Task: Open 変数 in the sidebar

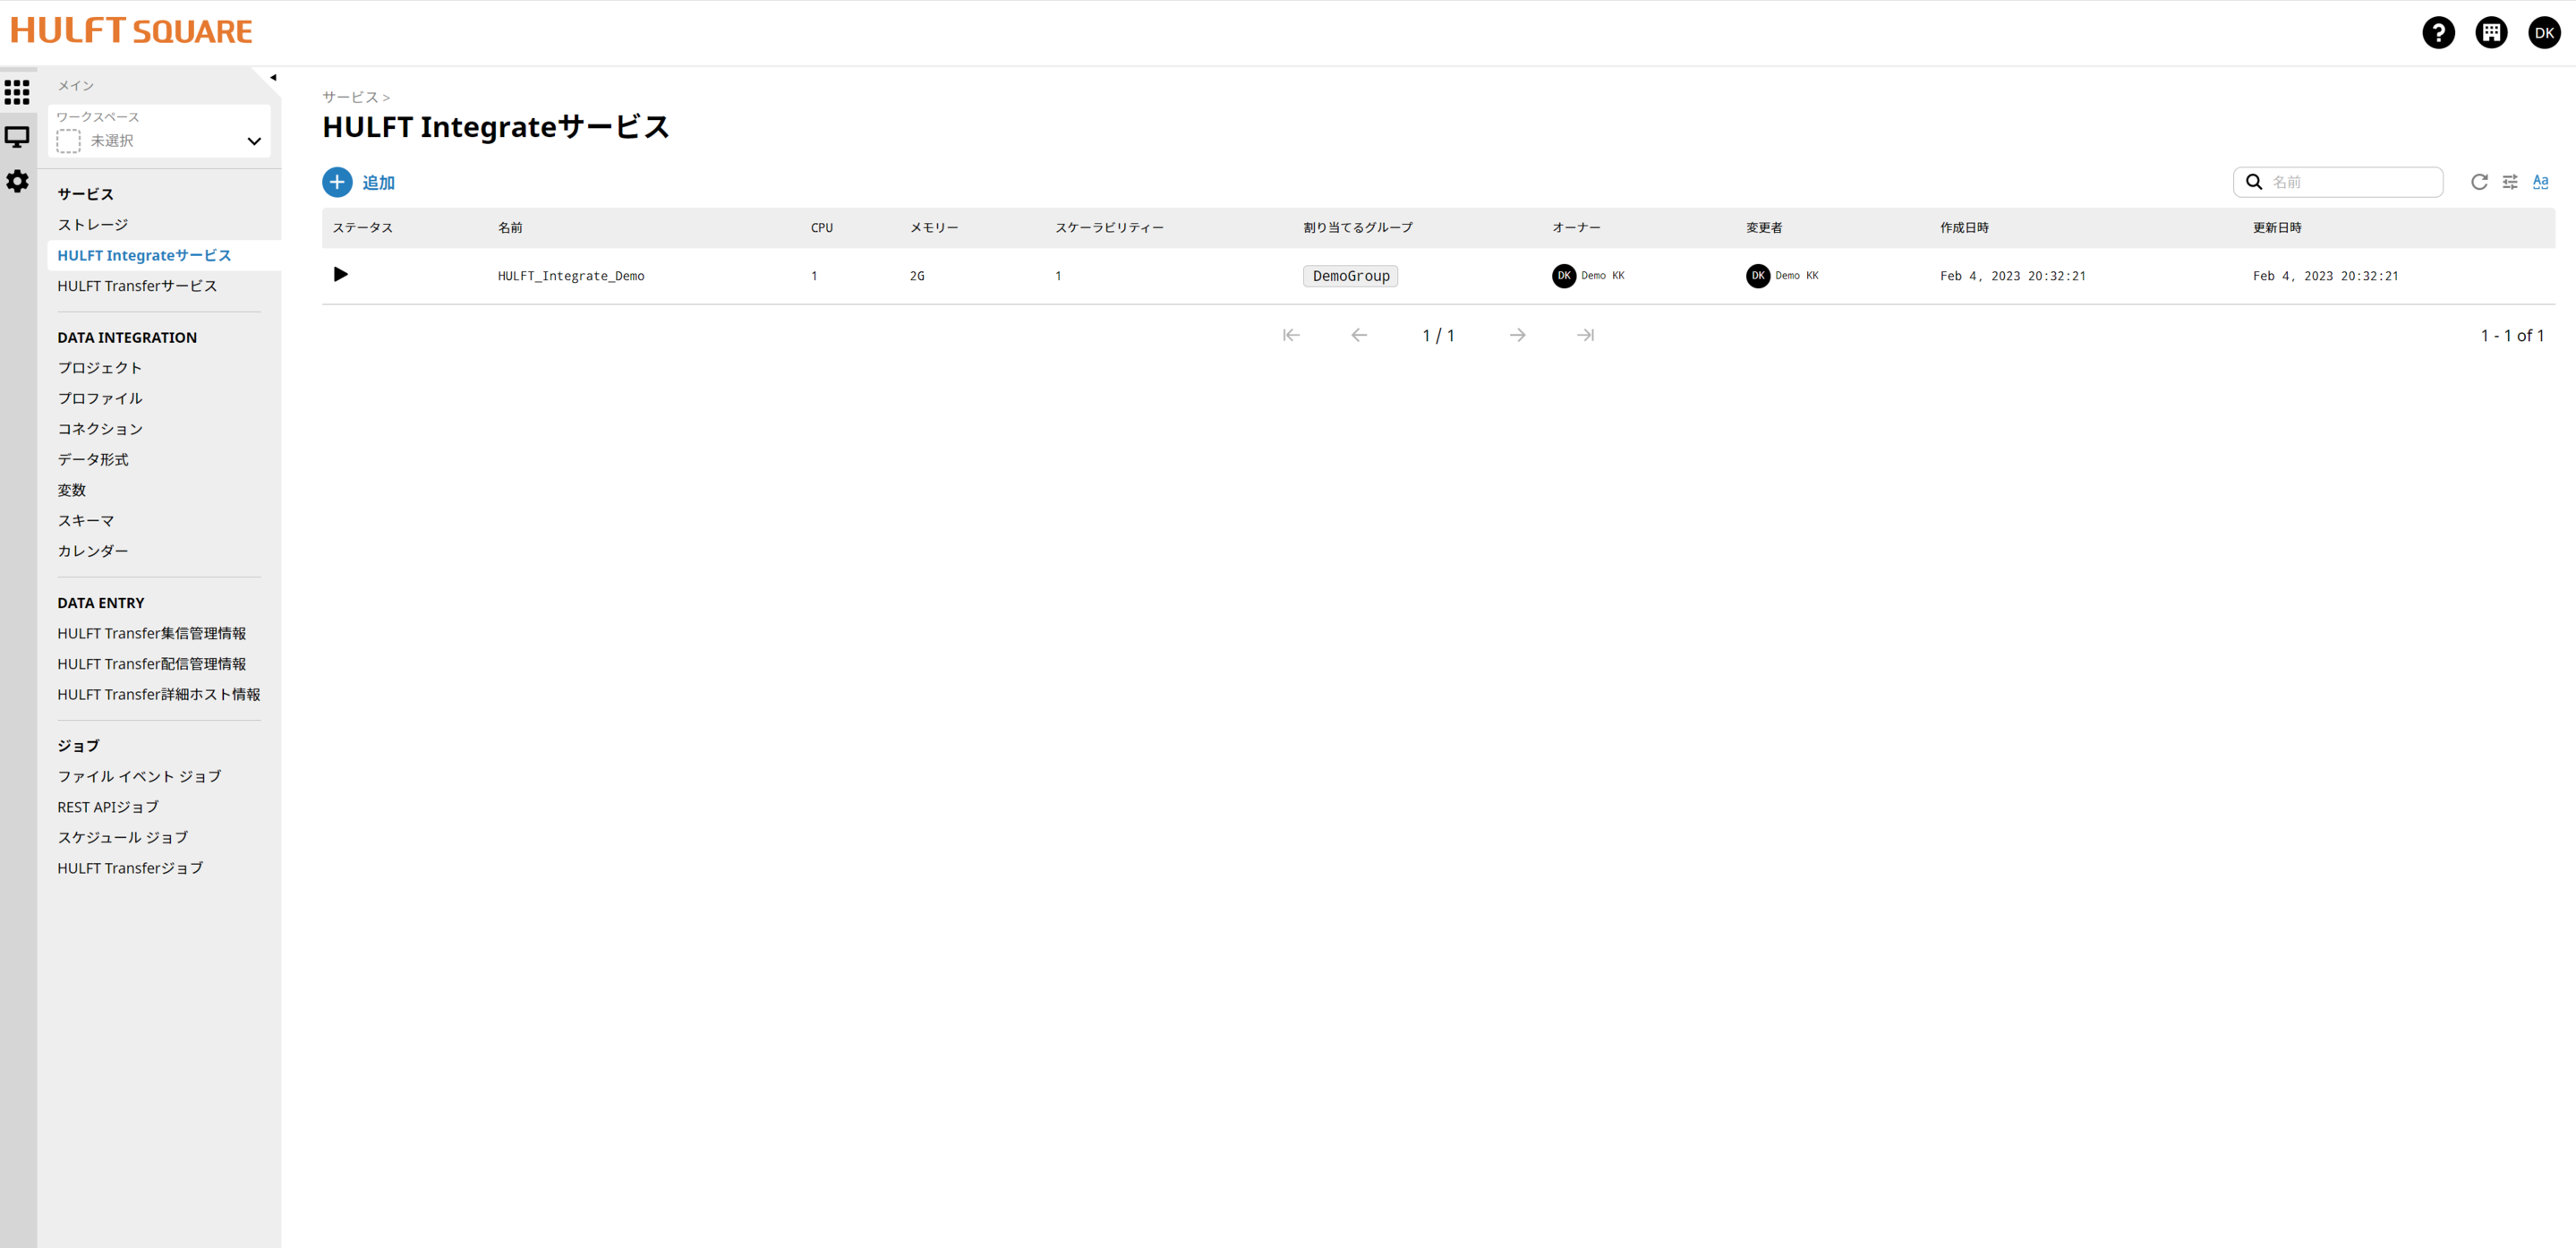Action: pyautogui.click(x=72, y=490)
